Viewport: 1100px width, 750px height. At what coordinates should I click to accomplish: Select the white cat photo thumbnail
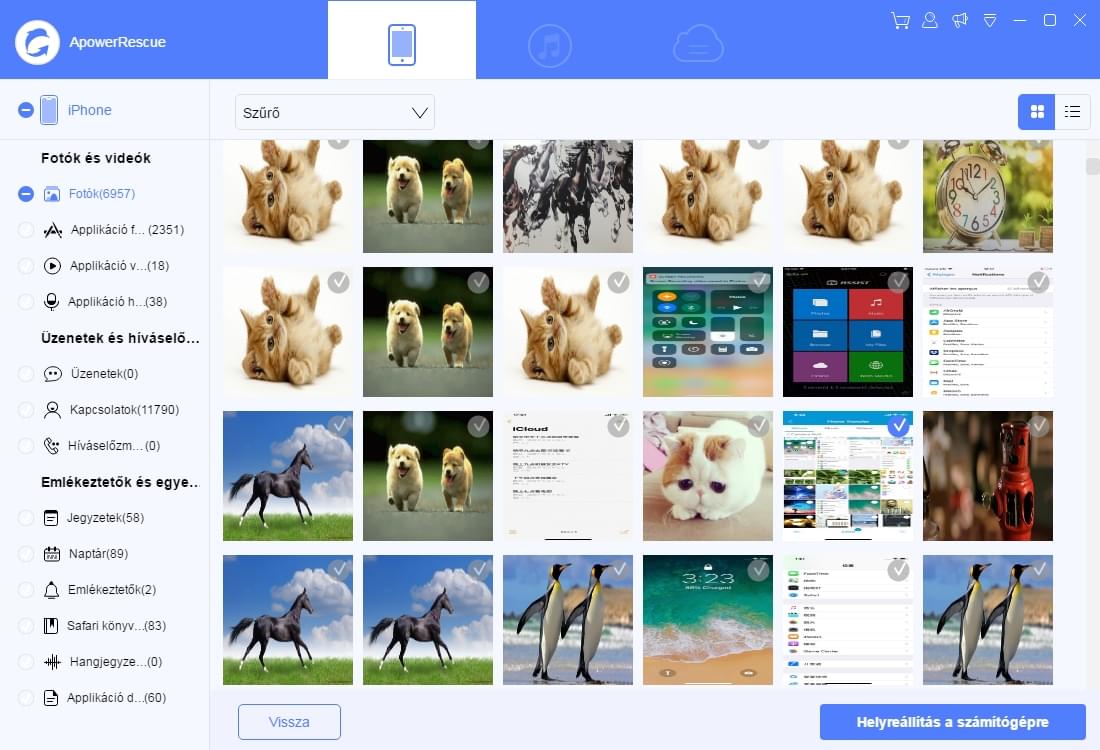pos(707,476)
